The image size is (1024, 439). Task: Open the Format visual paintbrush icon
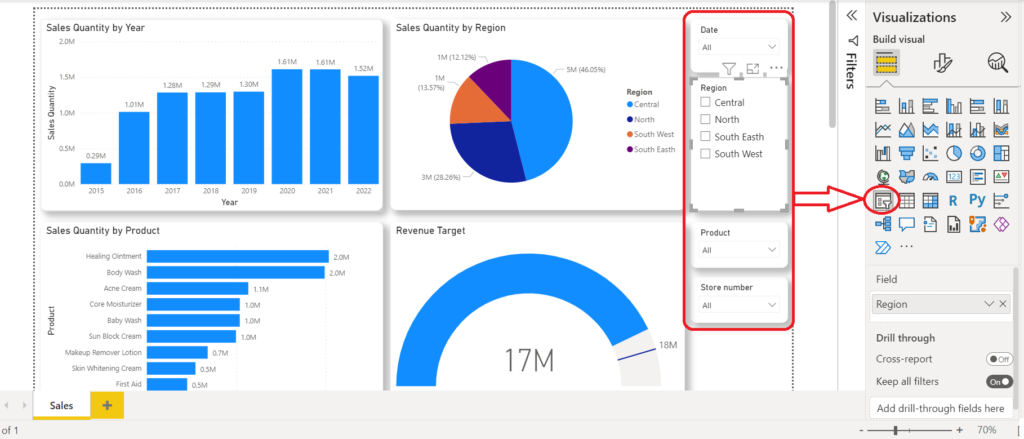click(941, 65)
